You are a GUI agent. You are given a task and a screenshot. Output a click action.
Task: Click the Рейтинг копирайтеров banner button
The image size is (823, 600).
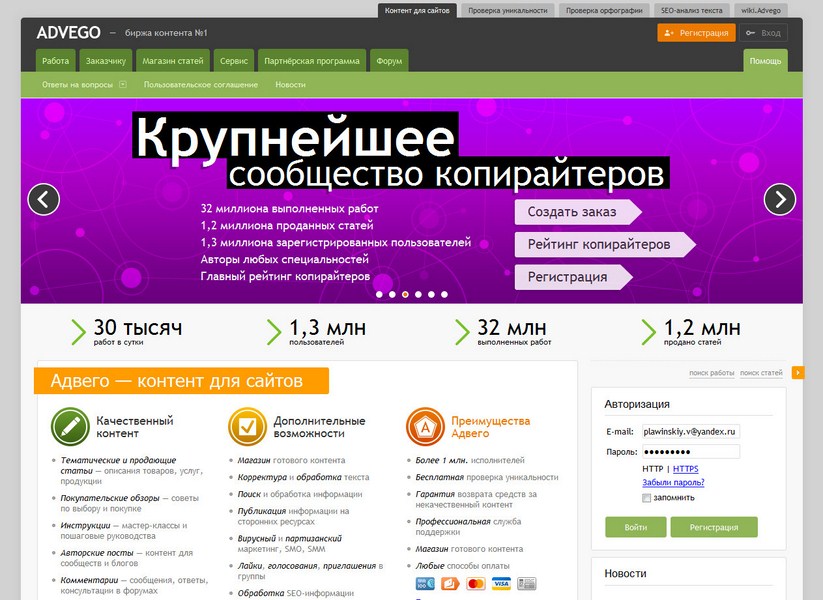point(605,245)
